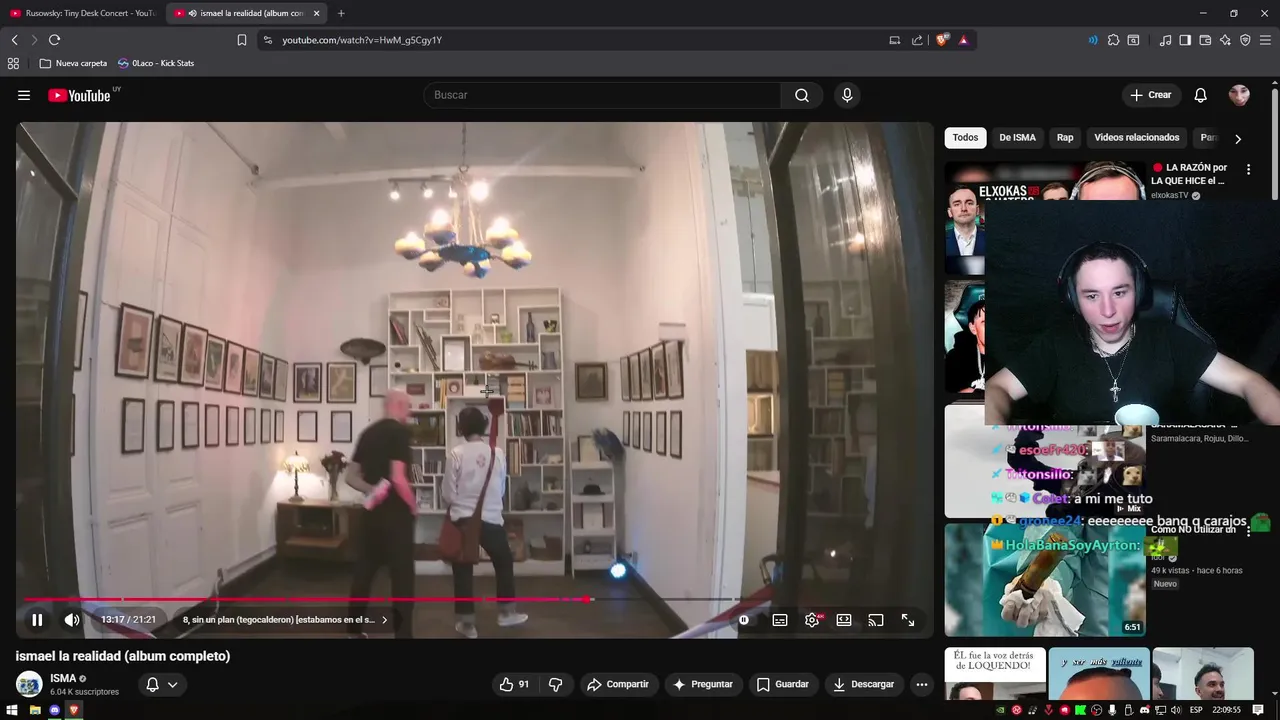Click the Buscar search field

[x=602, y=95]
